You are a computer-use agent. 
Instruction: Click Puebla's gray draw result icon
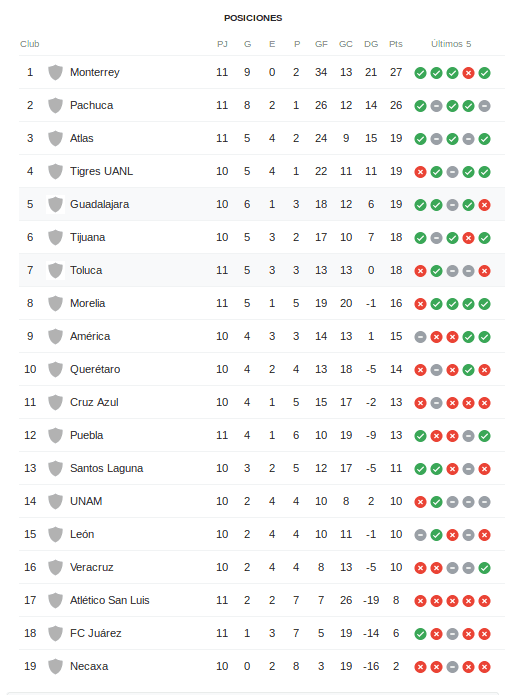(x=468, y=436)
